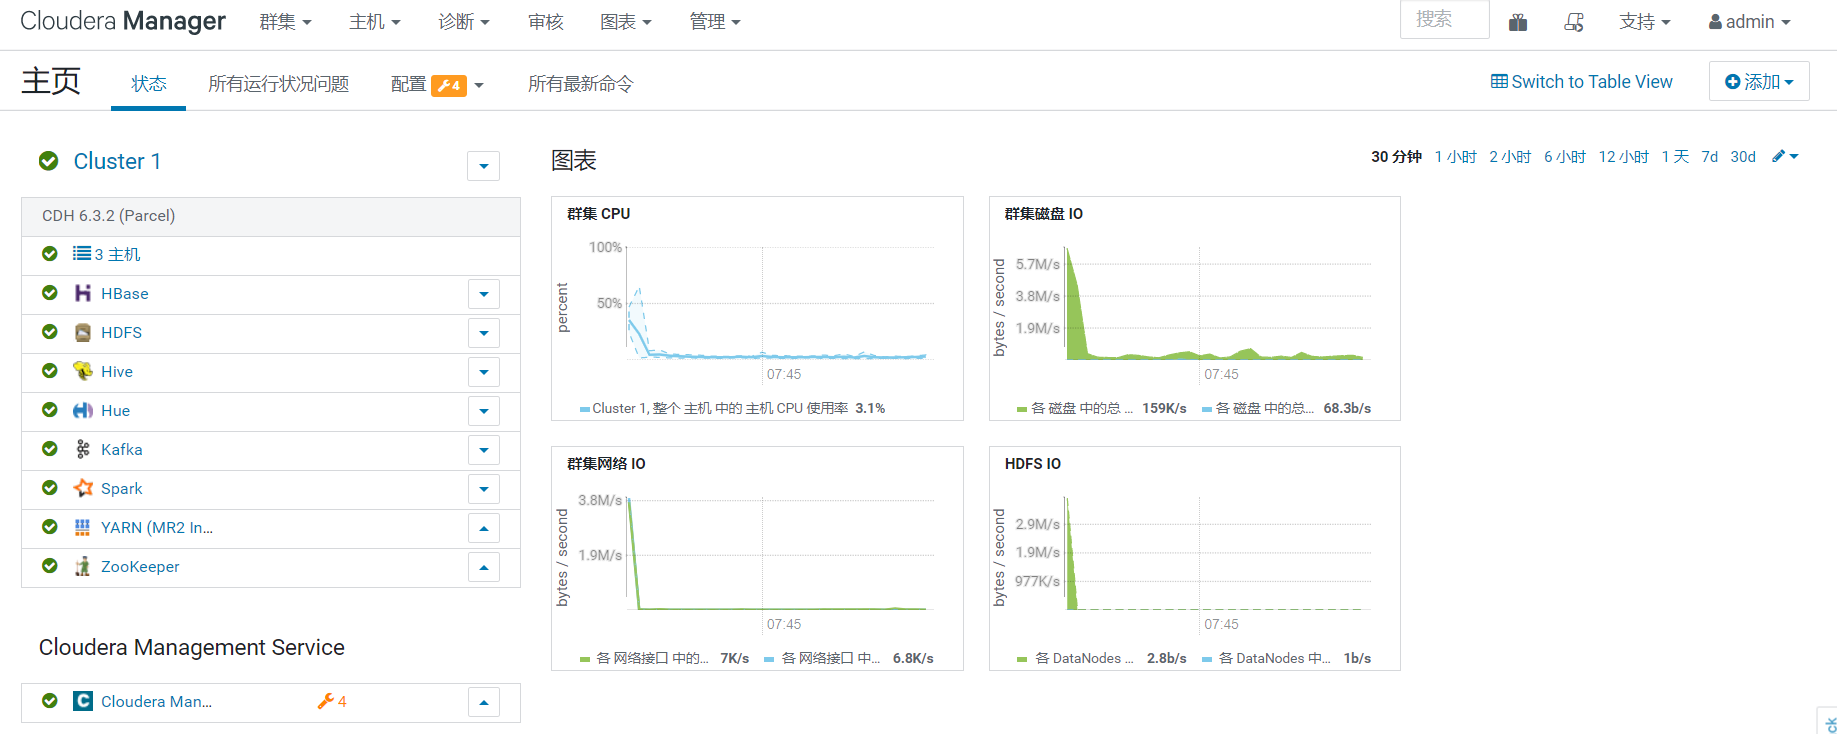Screen dimensions: 1837x734
Task: Open the 主机 menu
Action: click(x=375, y=22)
